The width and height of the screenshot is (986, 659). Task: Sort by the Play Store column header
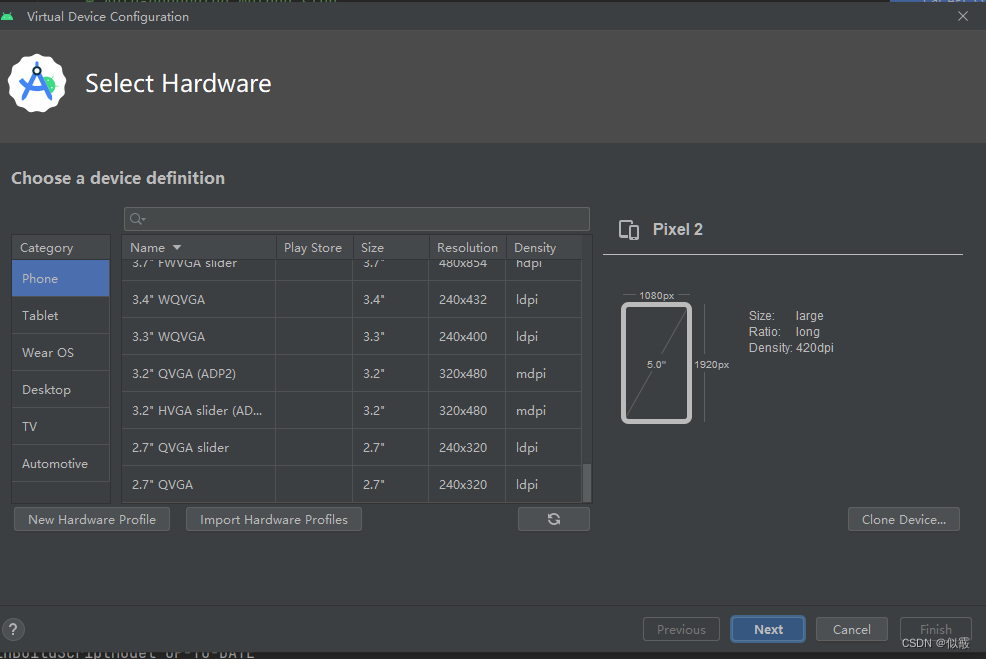point(313,248)
